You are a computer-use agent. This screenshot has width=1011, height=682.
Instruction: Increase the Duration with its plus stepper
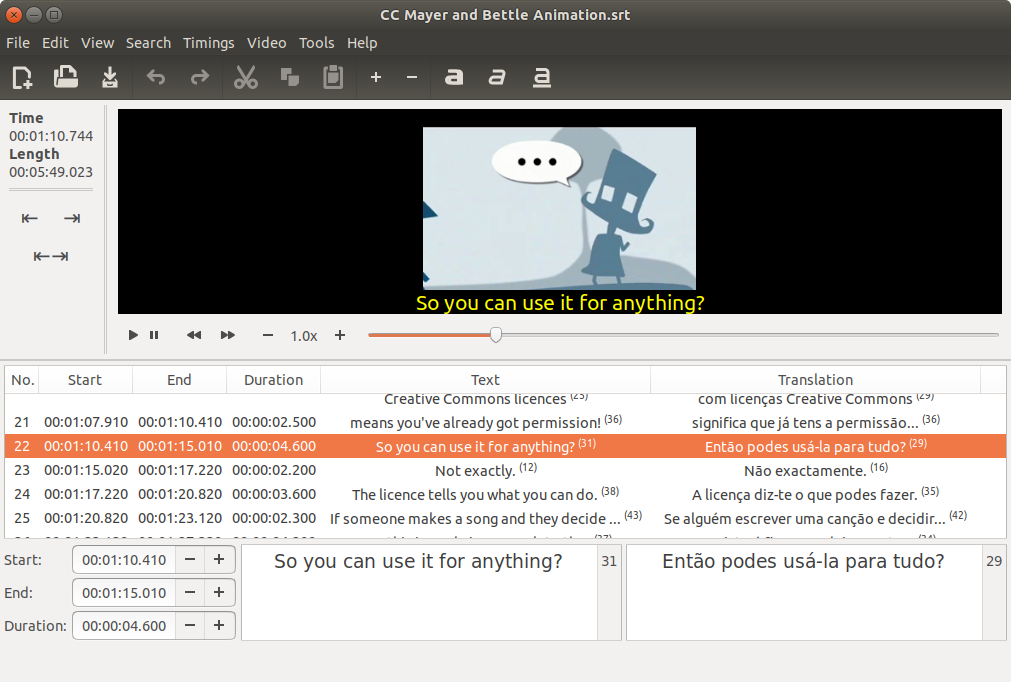pyautogui.click(x=217, y=625)
